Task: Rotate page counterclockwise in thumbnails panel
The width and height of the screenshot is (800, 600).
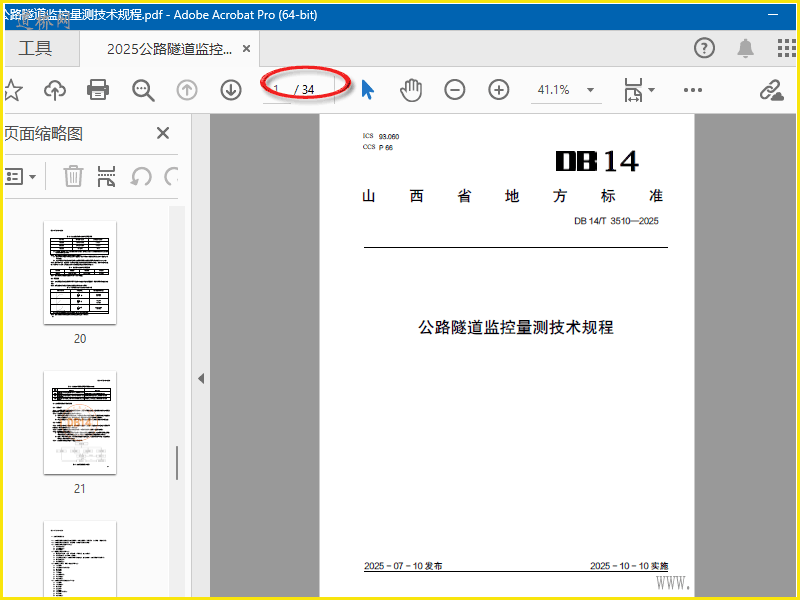Action: point(141,177)
